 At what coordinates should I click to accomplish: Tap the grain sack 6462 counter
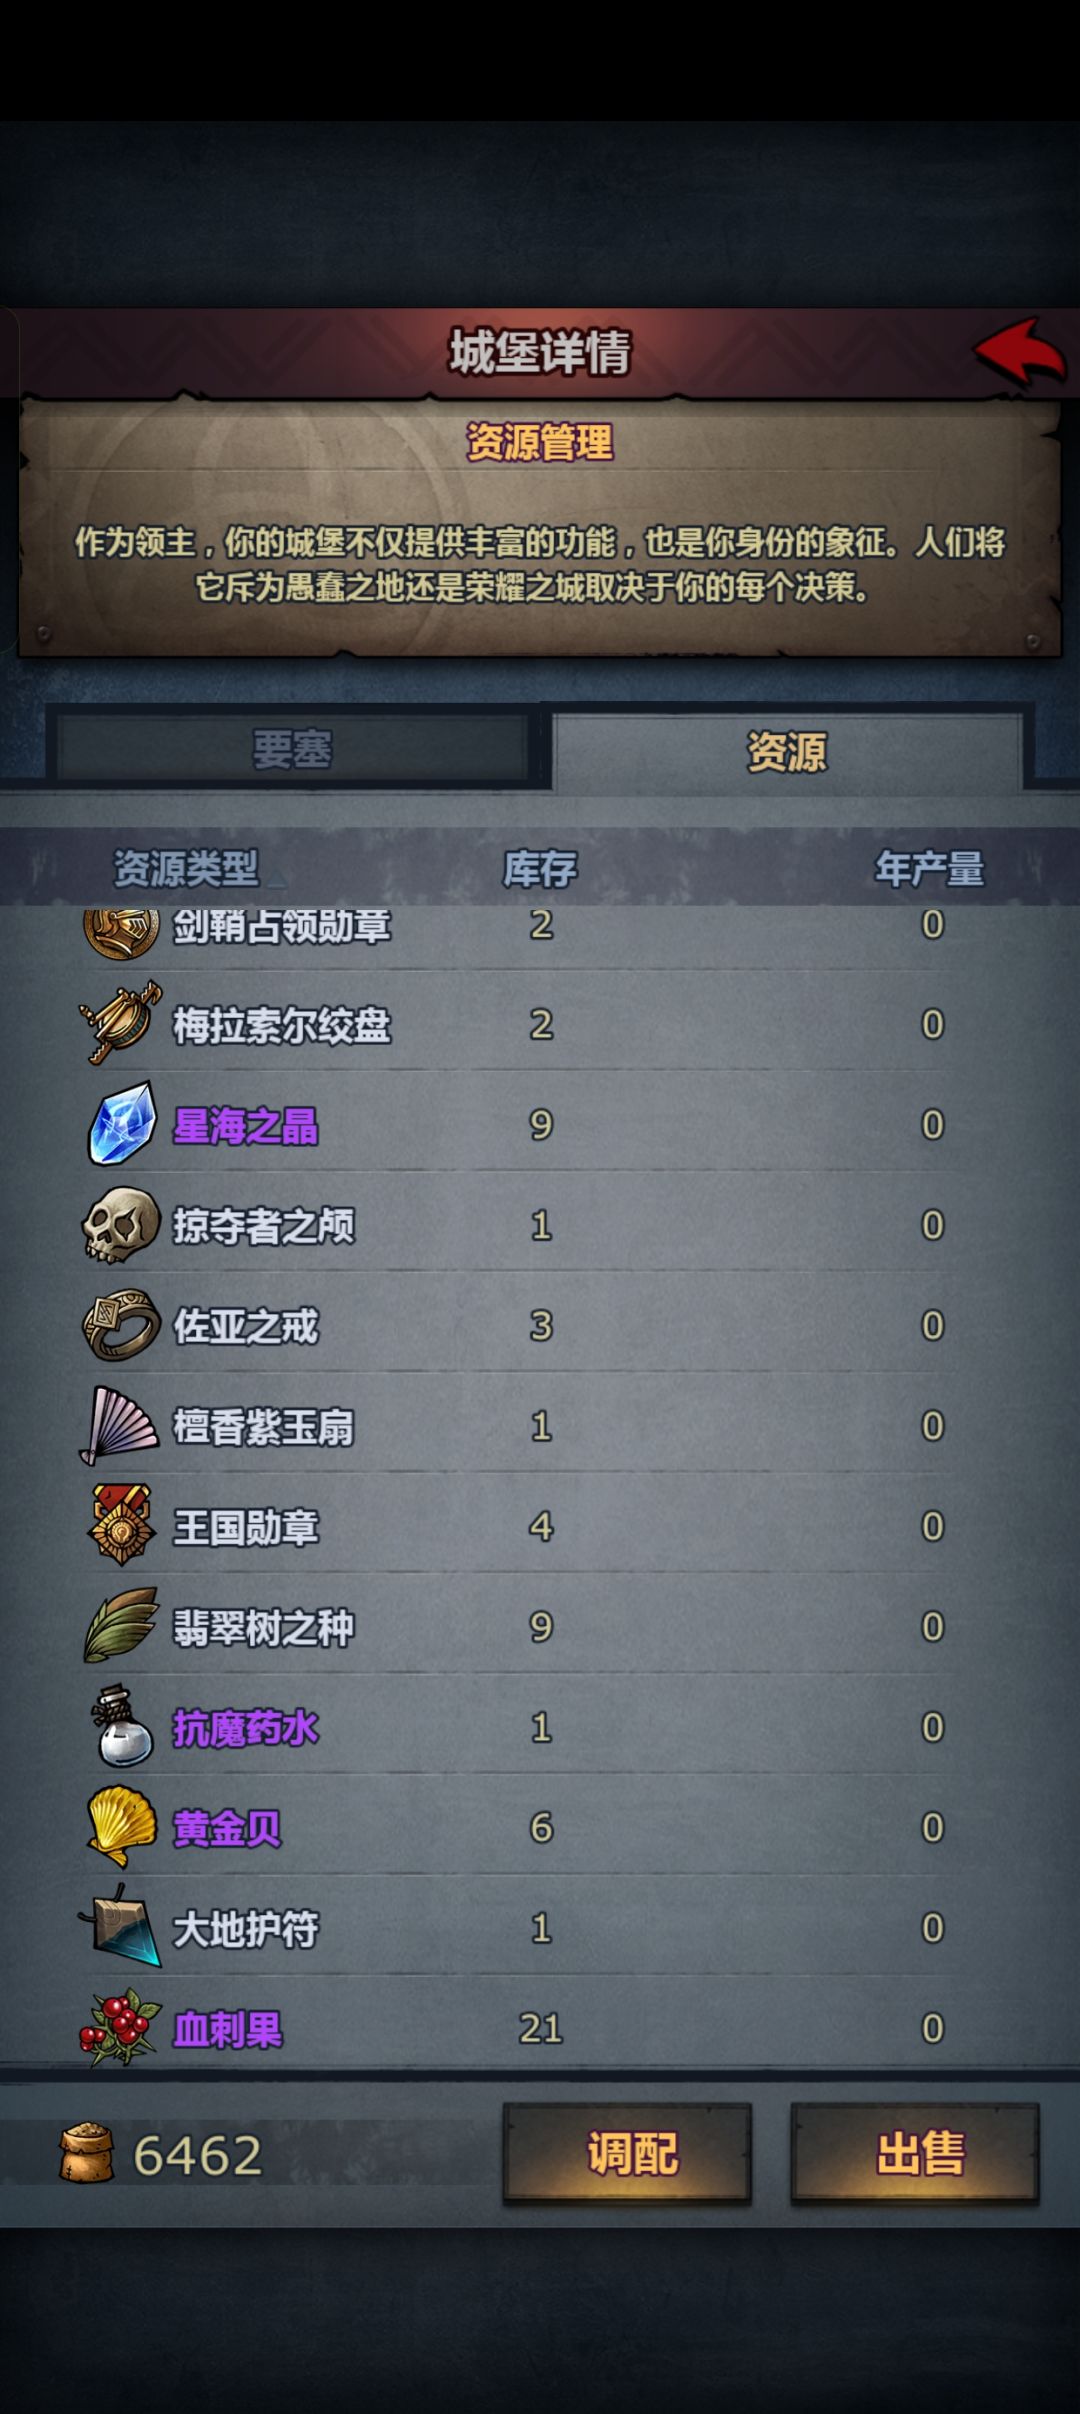click(x=162, y=2154)
